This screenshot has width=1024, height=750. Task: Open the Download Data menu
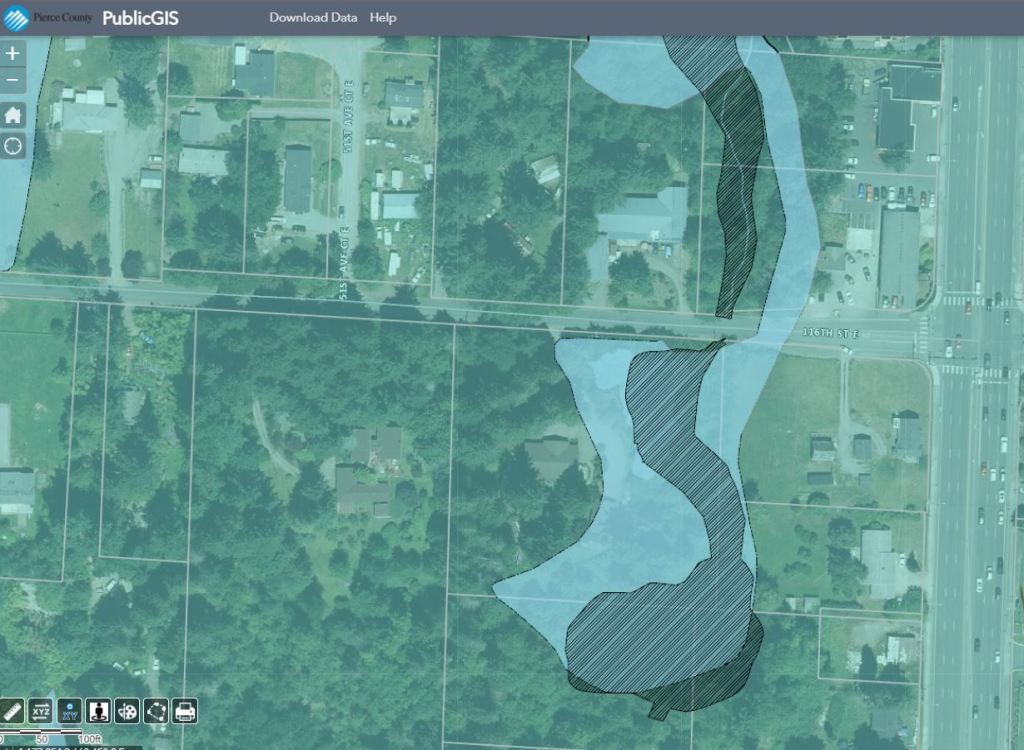coord(313,17)
